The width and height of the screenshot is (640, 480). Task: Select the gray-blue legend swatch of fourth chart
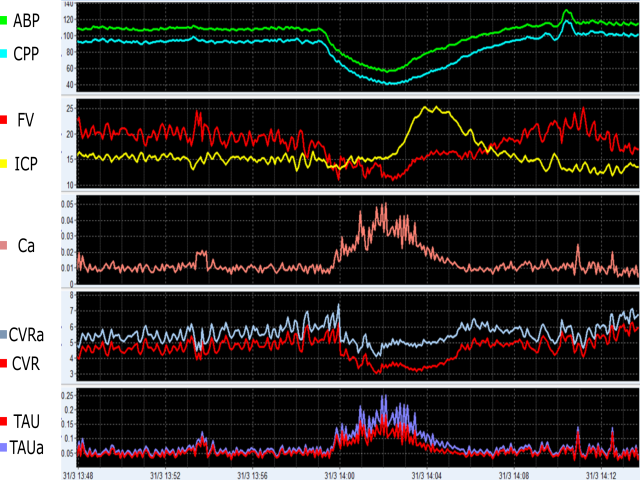click(4, 334)
